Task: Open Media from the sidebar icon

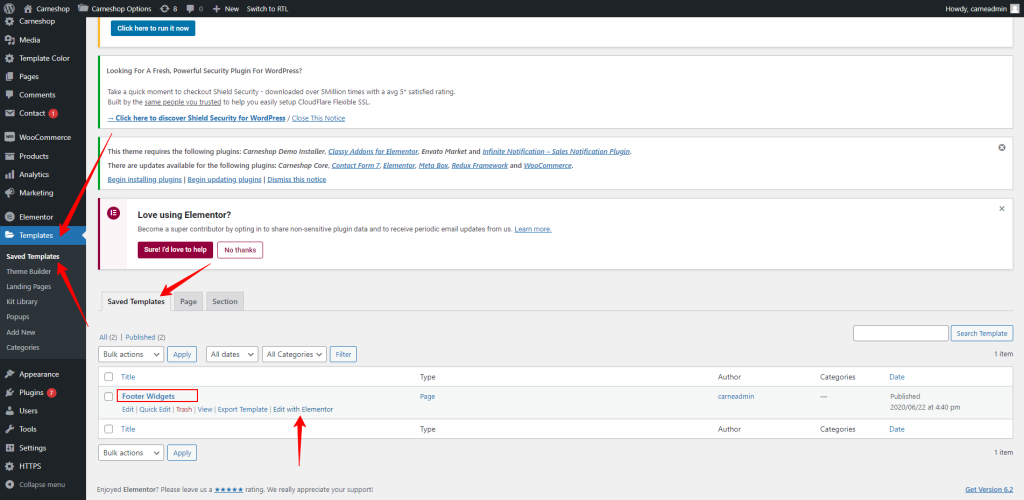Action: click(9, 40)
